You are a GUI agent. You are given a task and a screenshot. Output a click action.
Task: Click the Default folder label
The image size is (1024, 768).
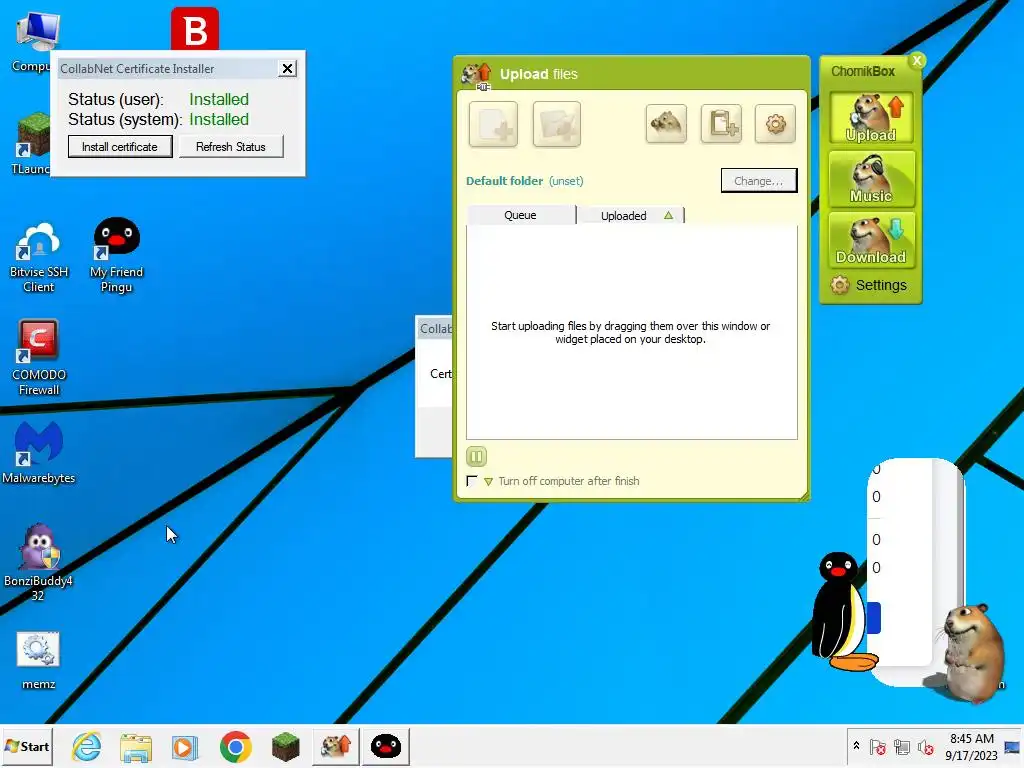(504, 181)
